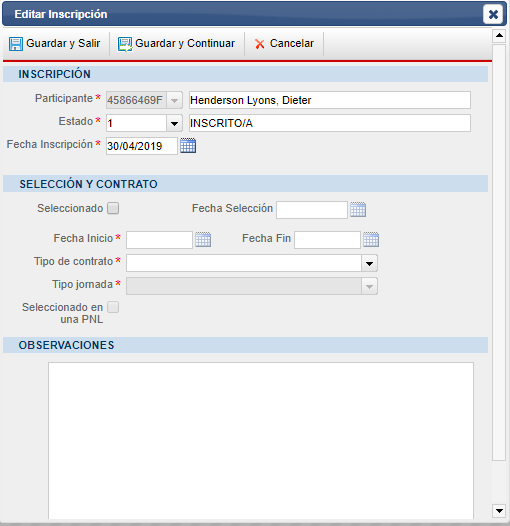Screen dimensions: 510x526
Task: Open the Fecha Selección calendar picker
Action: tap(358, 210)
